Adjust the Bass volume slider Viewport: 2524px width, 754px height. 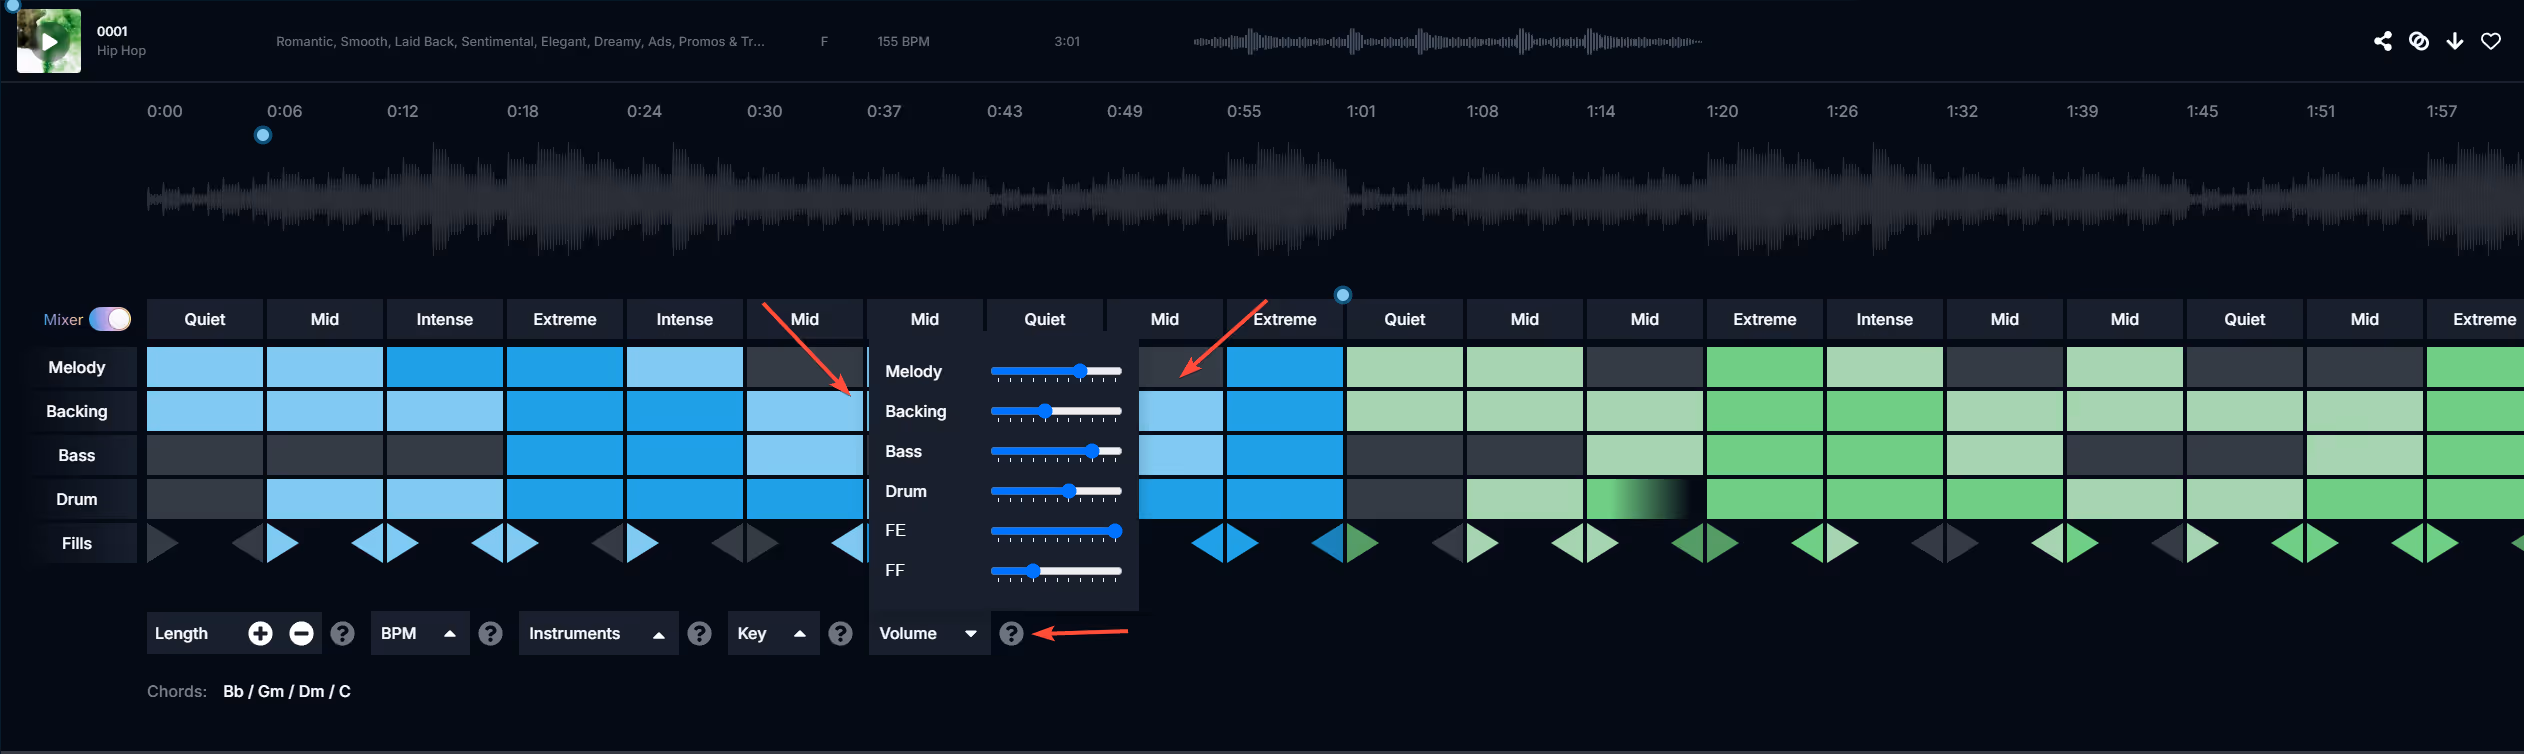[x=1056, y=451]
